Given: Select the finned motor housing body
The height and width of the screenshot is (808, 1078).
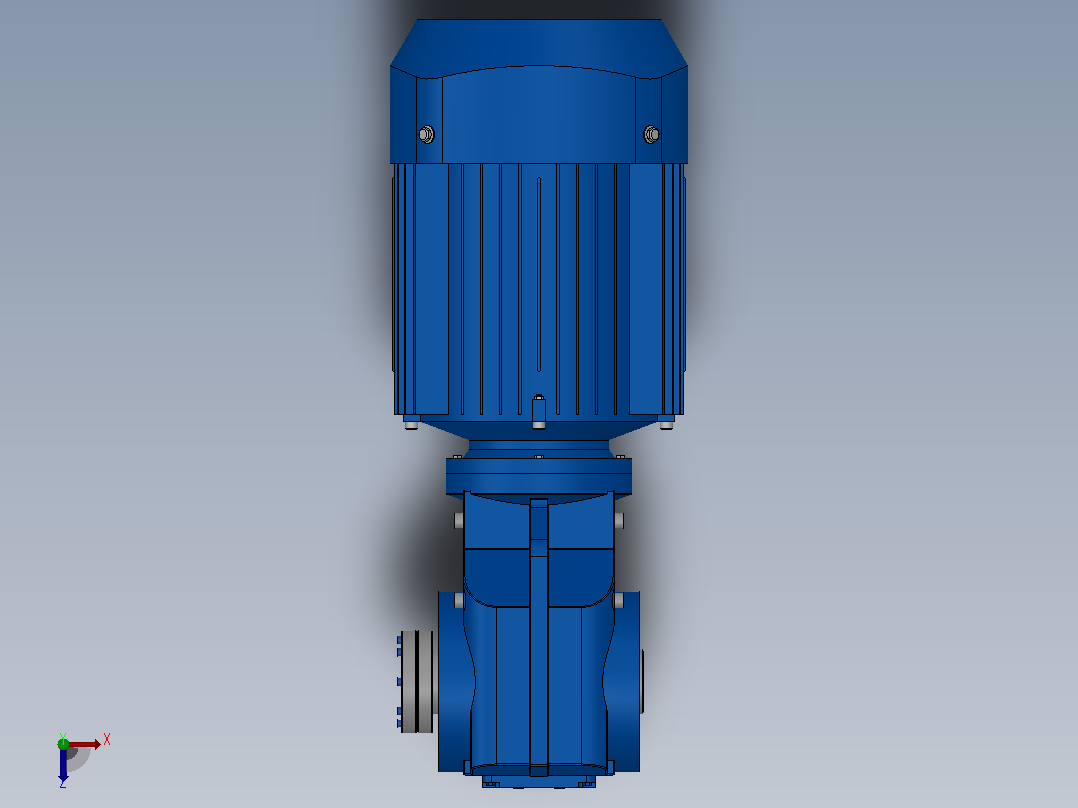Looking at the screenshot, I should tap(539, 289).
